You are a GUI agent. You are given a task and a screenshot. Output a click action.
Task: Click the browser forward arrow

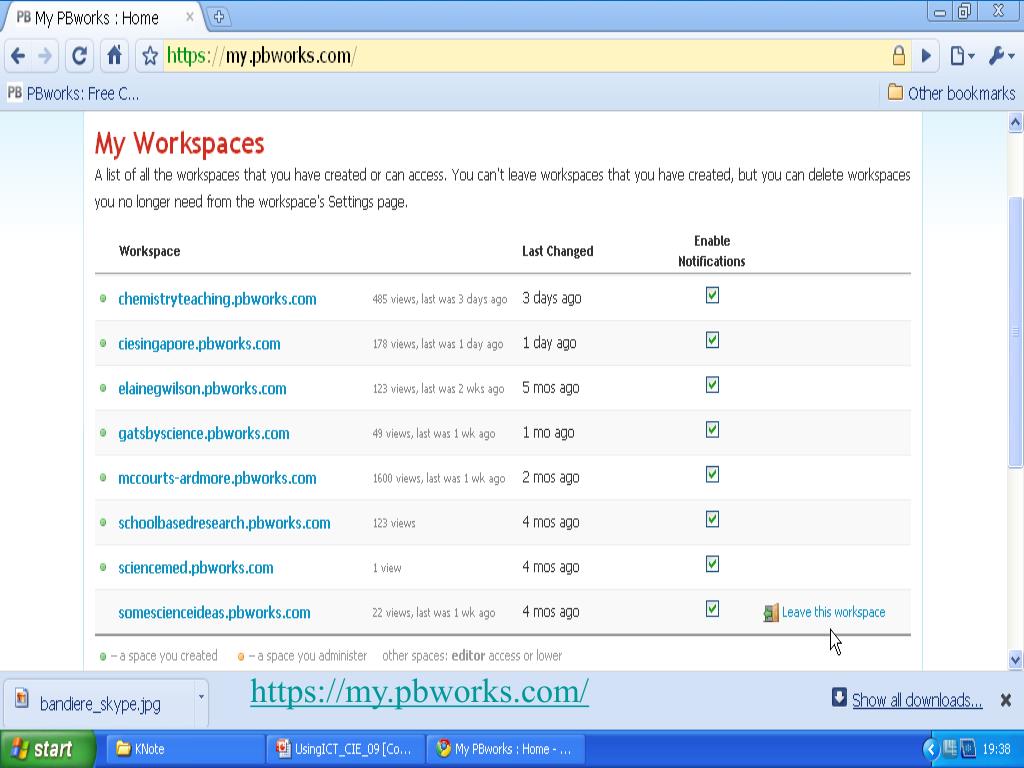(x=44, y=56)
